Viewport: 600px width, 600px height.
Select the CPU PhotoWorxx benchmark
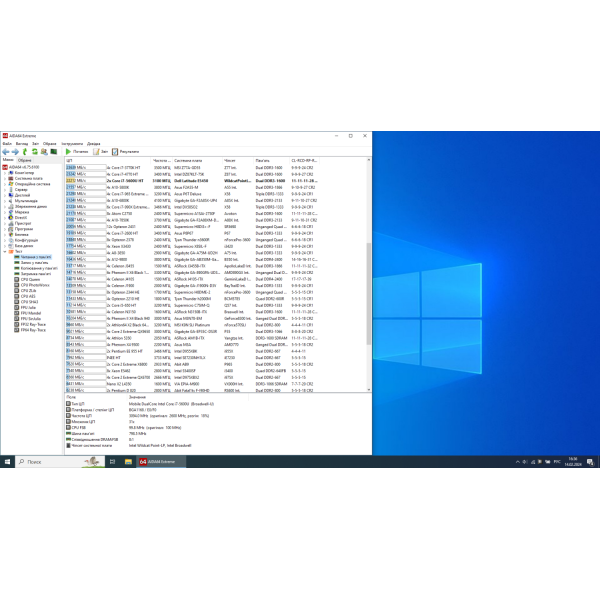(35, 285)
